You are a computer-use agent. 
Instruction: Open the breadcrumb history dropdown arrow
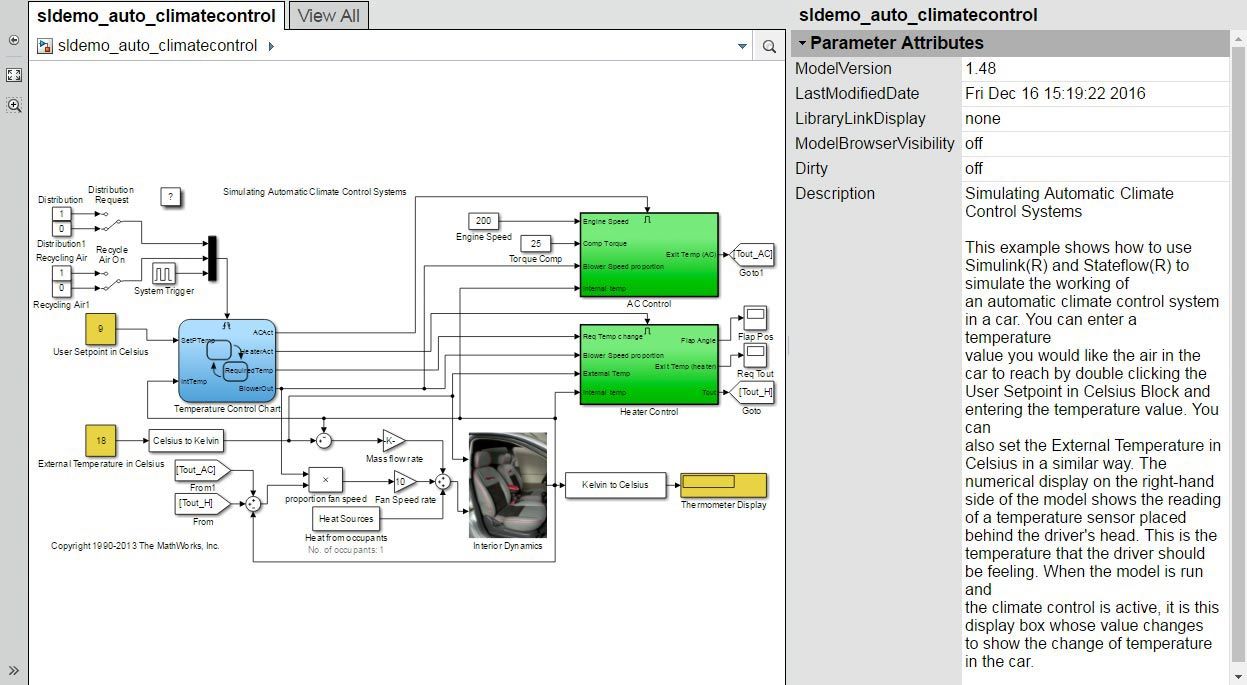tap(742, 46)
